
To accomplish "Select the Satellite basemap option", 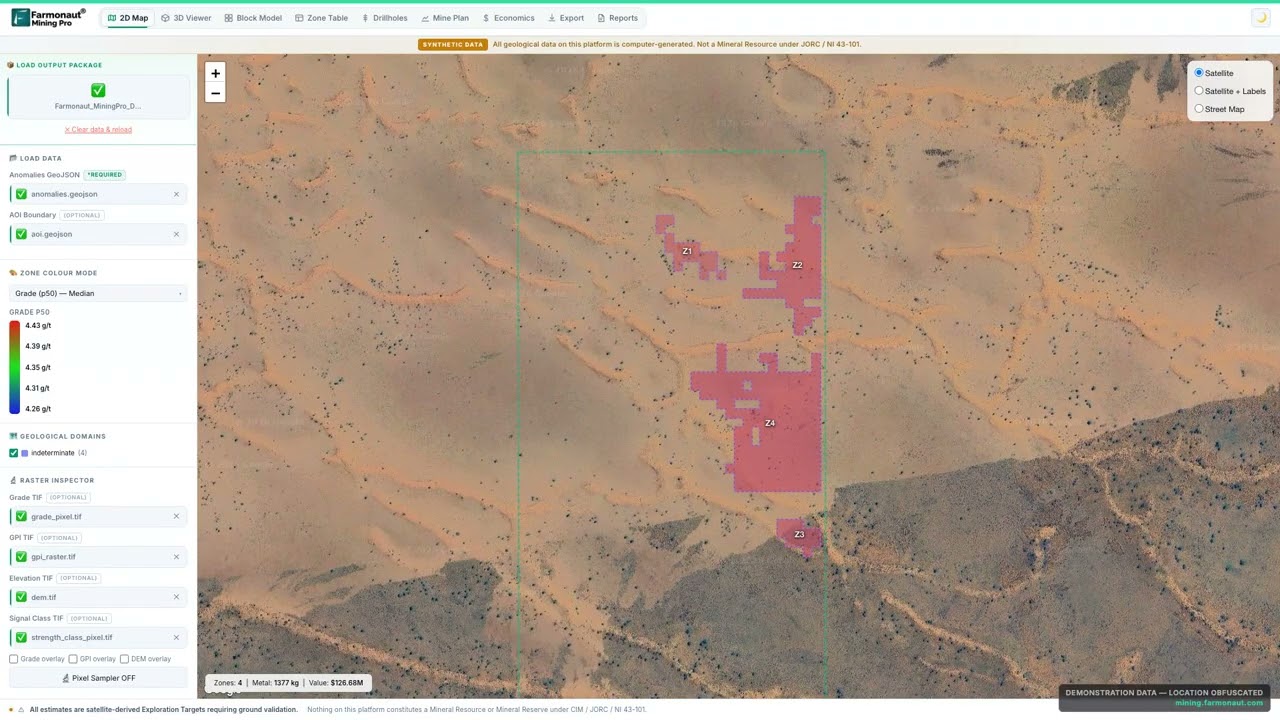I will coord(1199,73).
